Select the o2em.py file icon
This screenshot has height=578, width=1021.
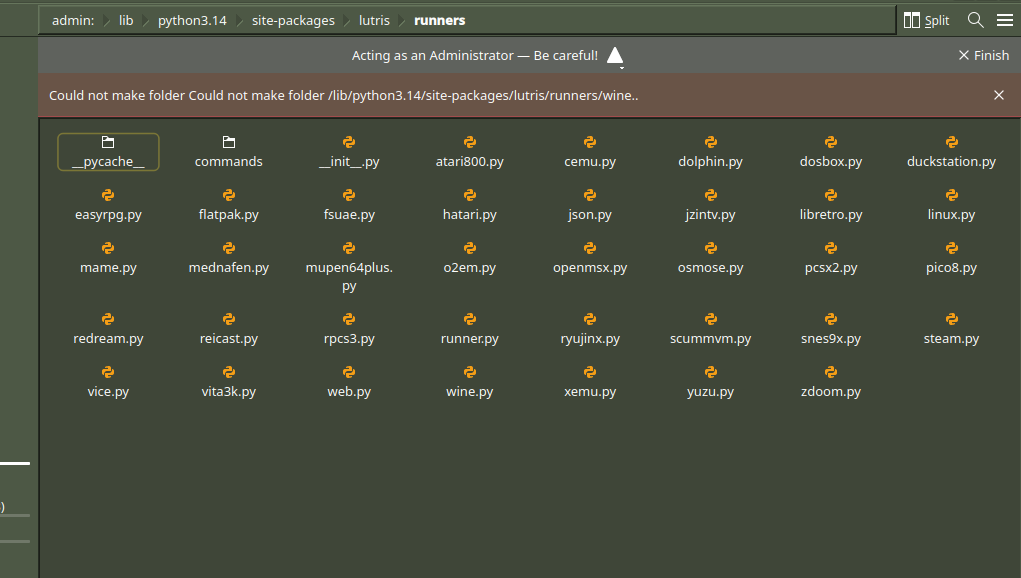coord(469,248)
